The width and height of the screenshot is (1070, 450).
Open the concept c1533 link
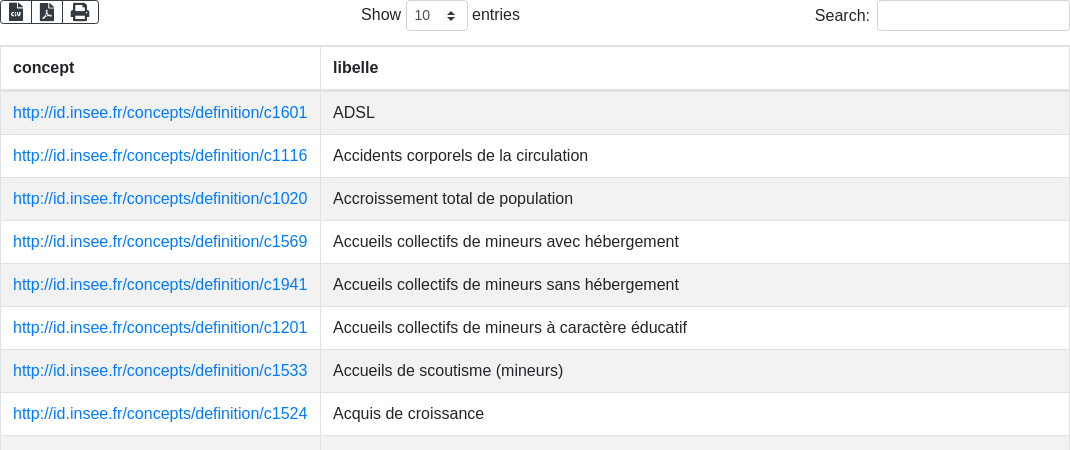[160, 371]
